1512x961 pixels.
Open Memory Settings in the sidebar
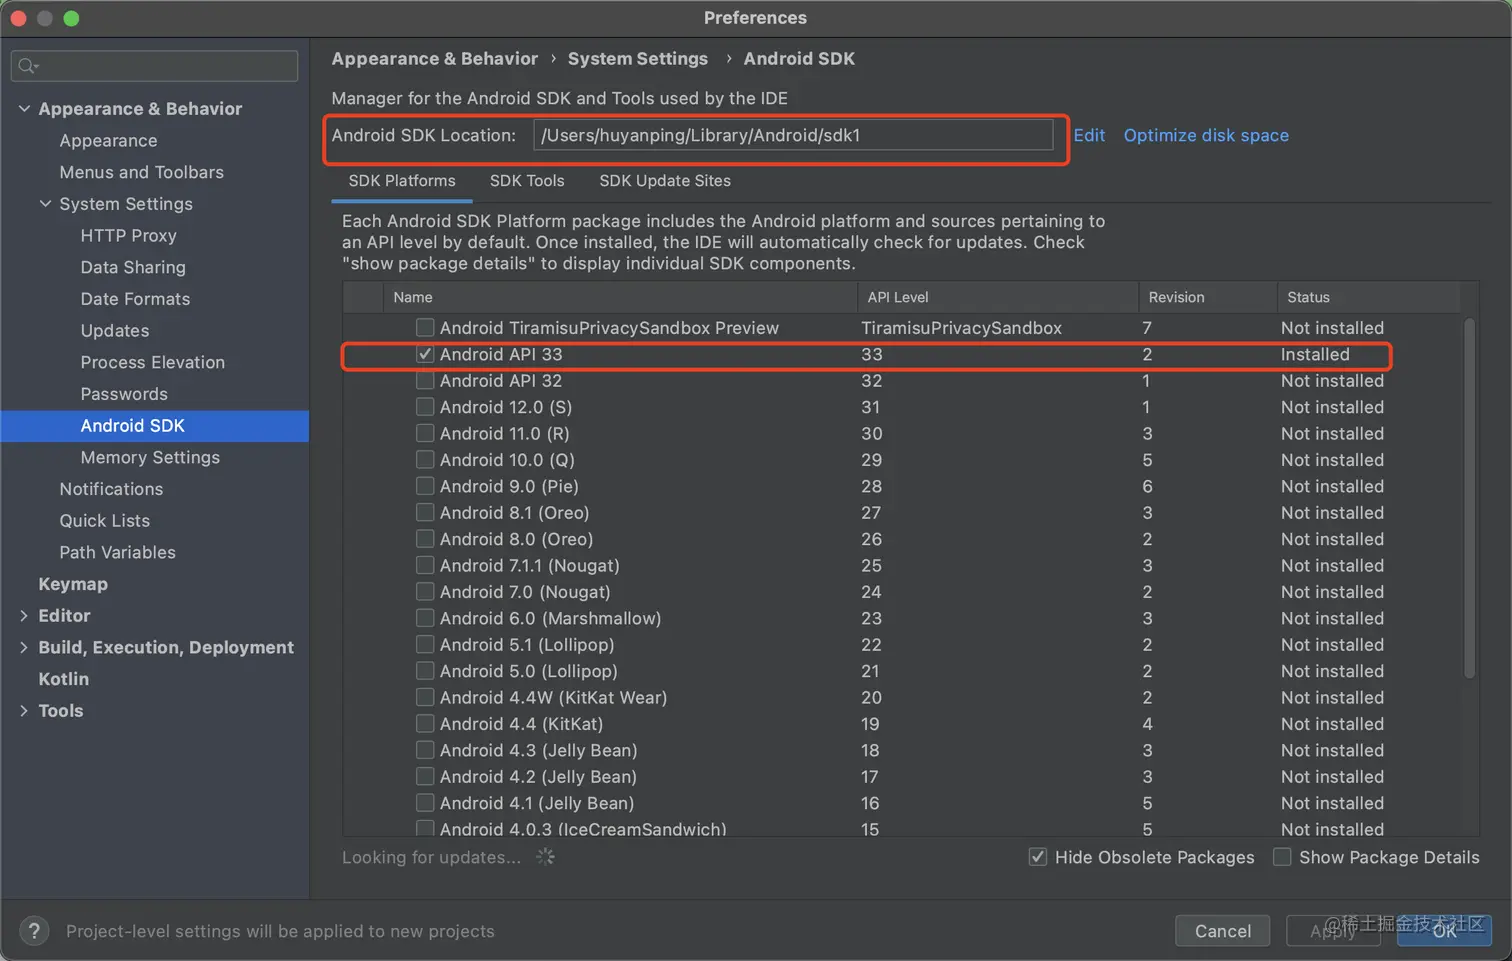(x=150, y=457)
